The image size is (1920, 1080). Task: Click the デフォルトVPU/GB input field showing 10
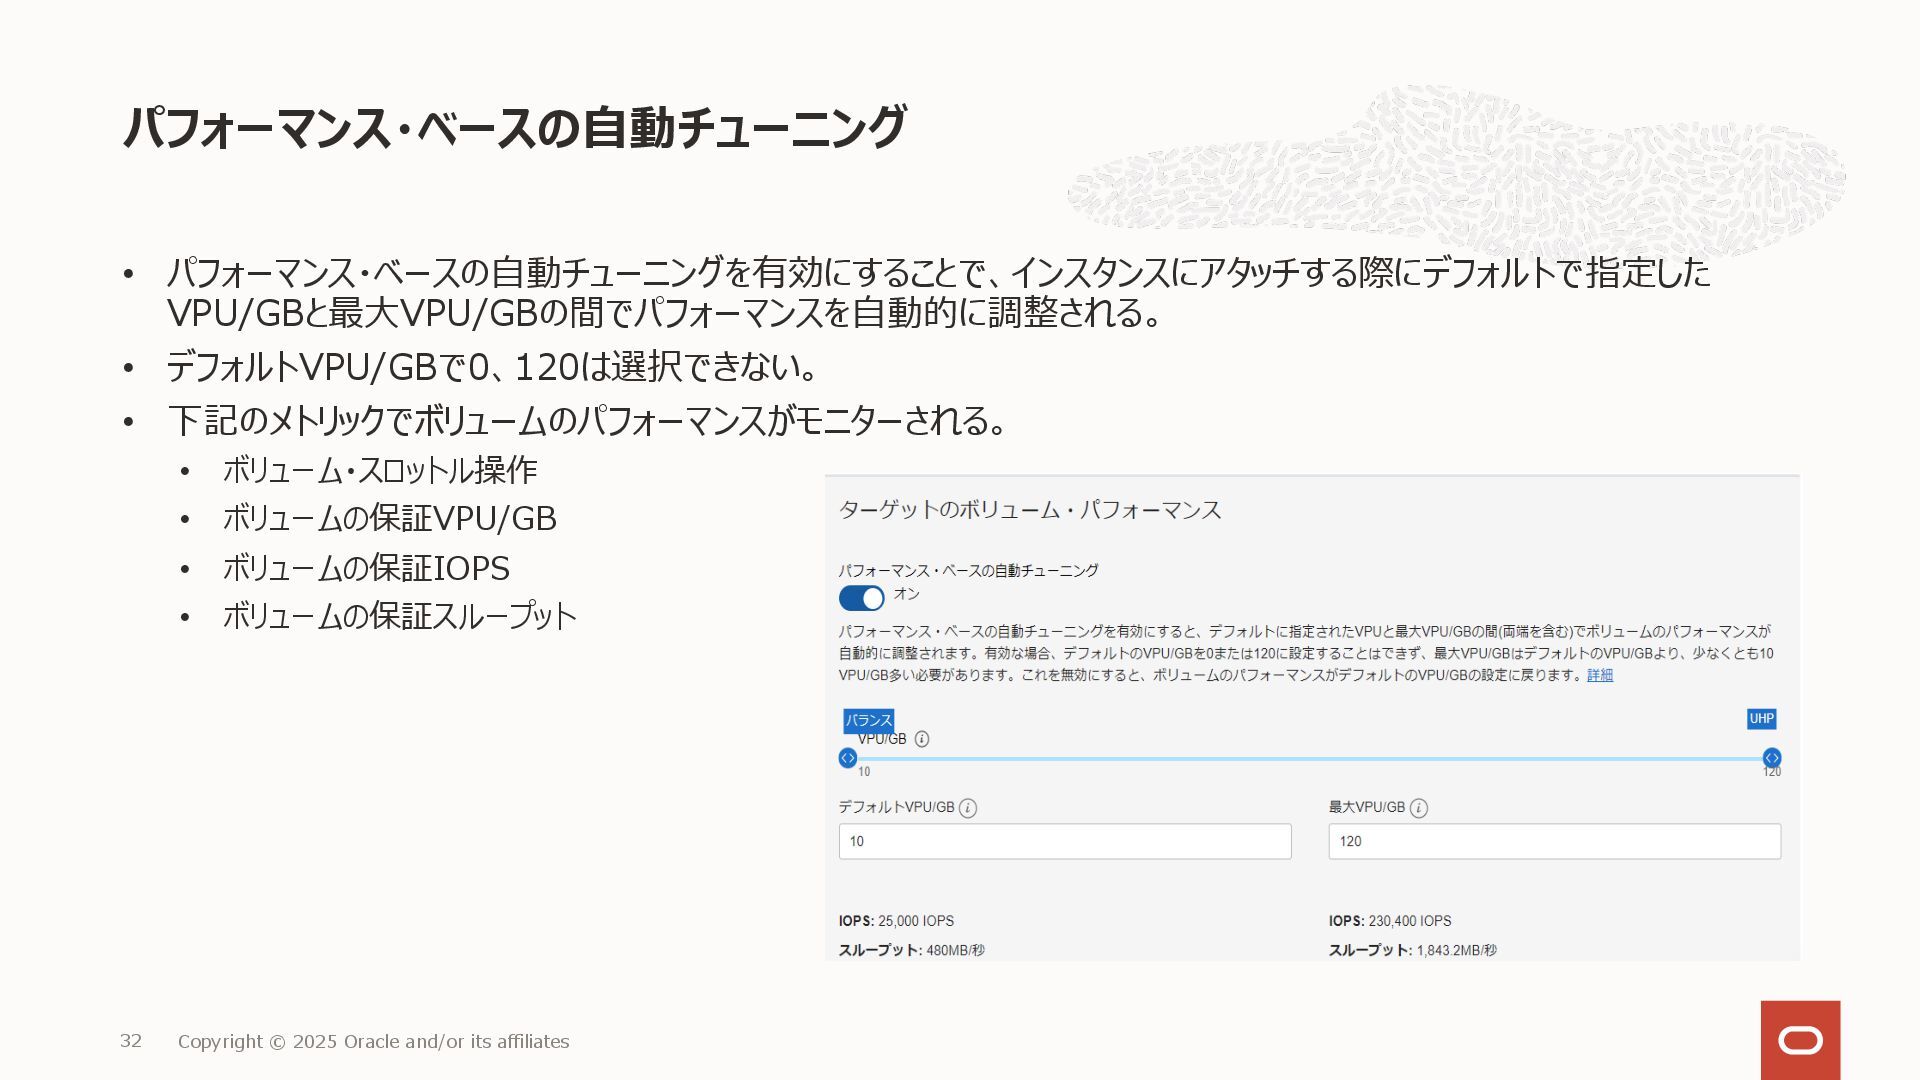pos(1065,841)
